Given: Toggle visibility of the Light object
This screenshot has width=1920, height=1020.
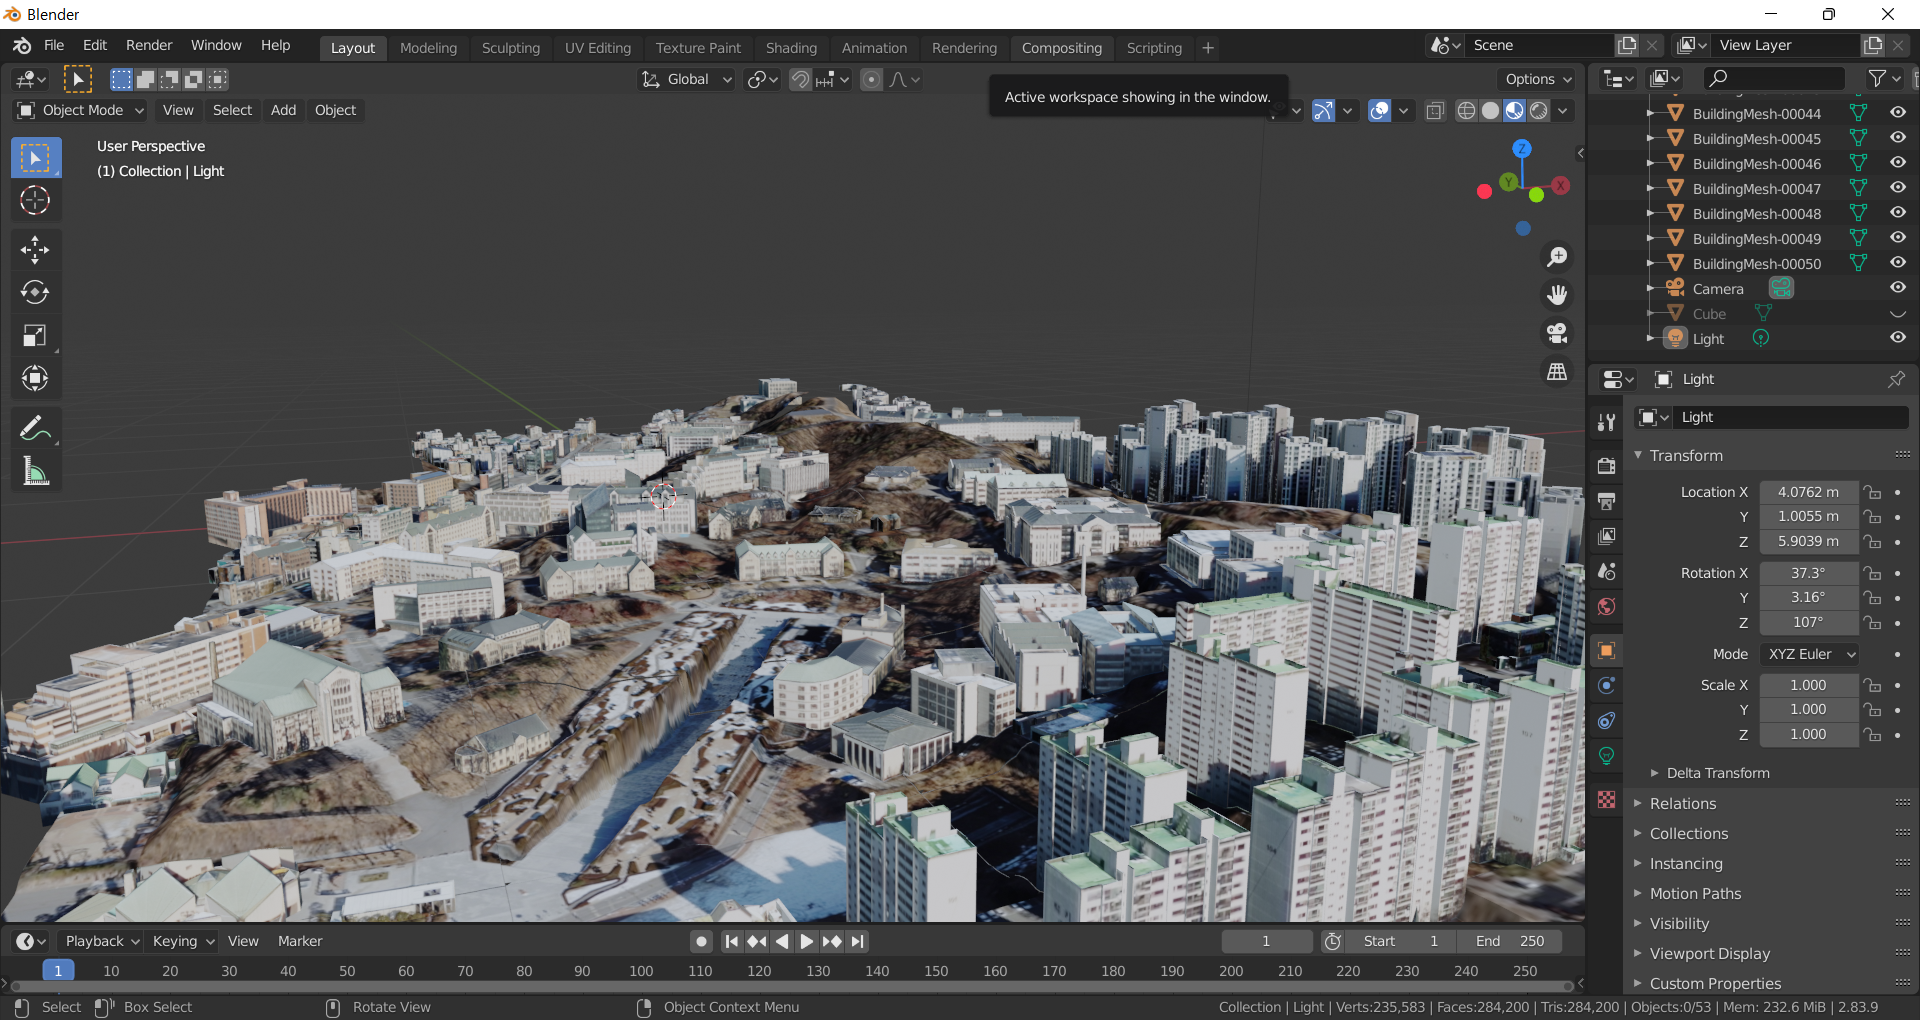Looking at the screenshot, I should click(1897, 338).
